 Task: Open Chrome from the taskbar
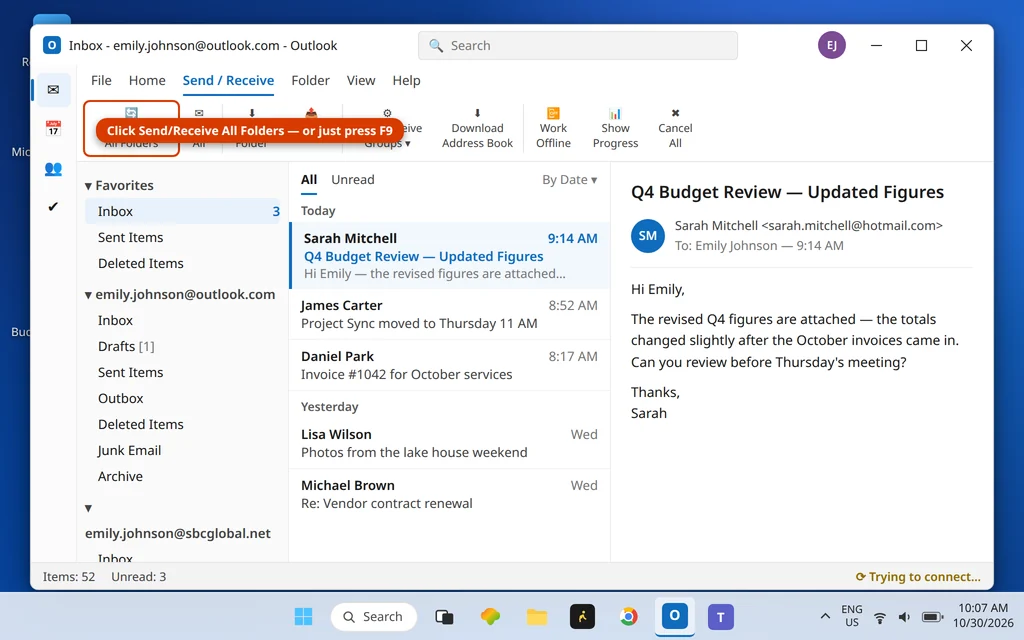pos(628,616)
